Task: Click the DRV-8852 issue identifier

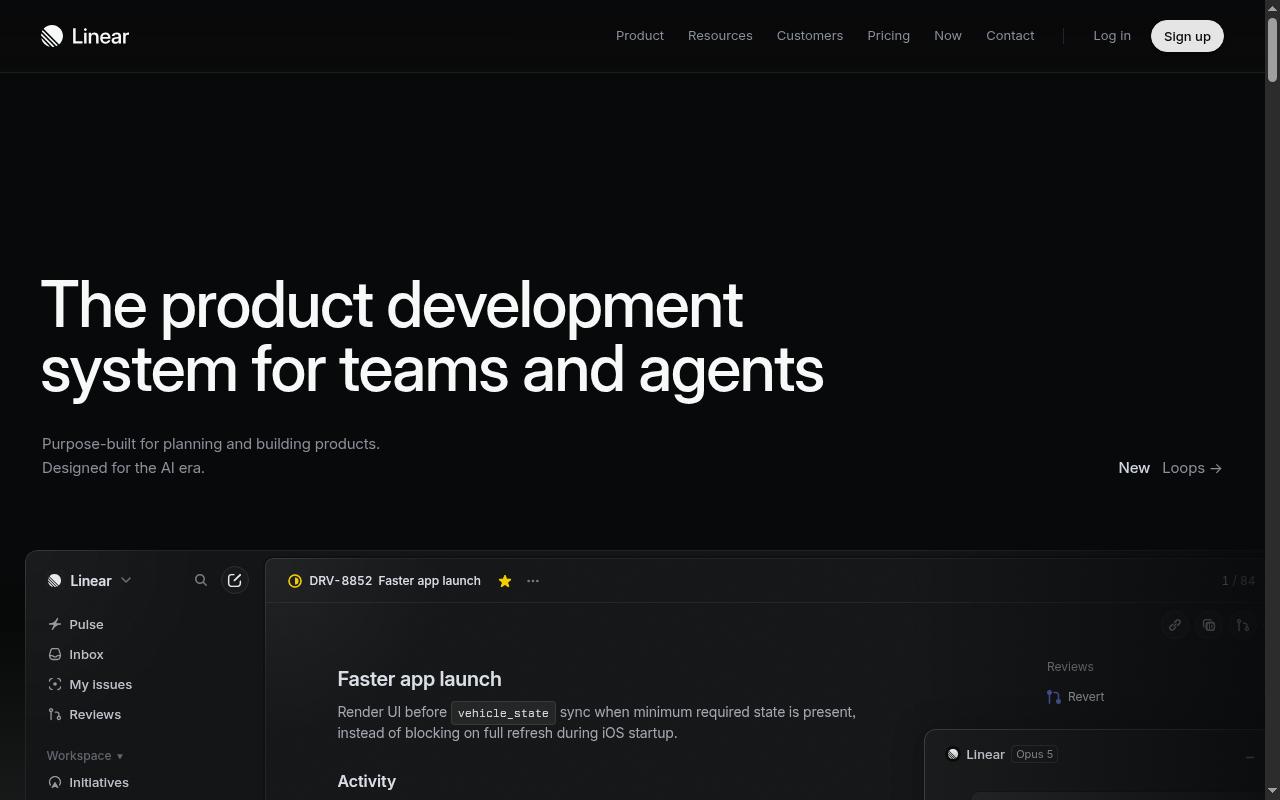Action: pos(341,581)
